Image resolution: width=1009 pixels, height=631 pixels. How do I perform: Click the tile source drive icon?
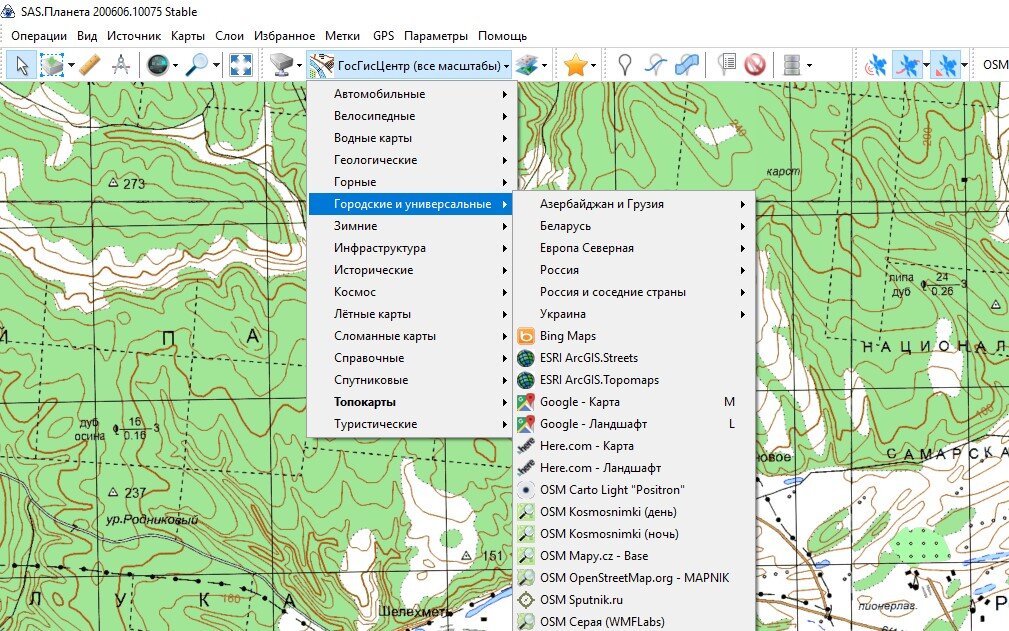click(x=281, y=65)
